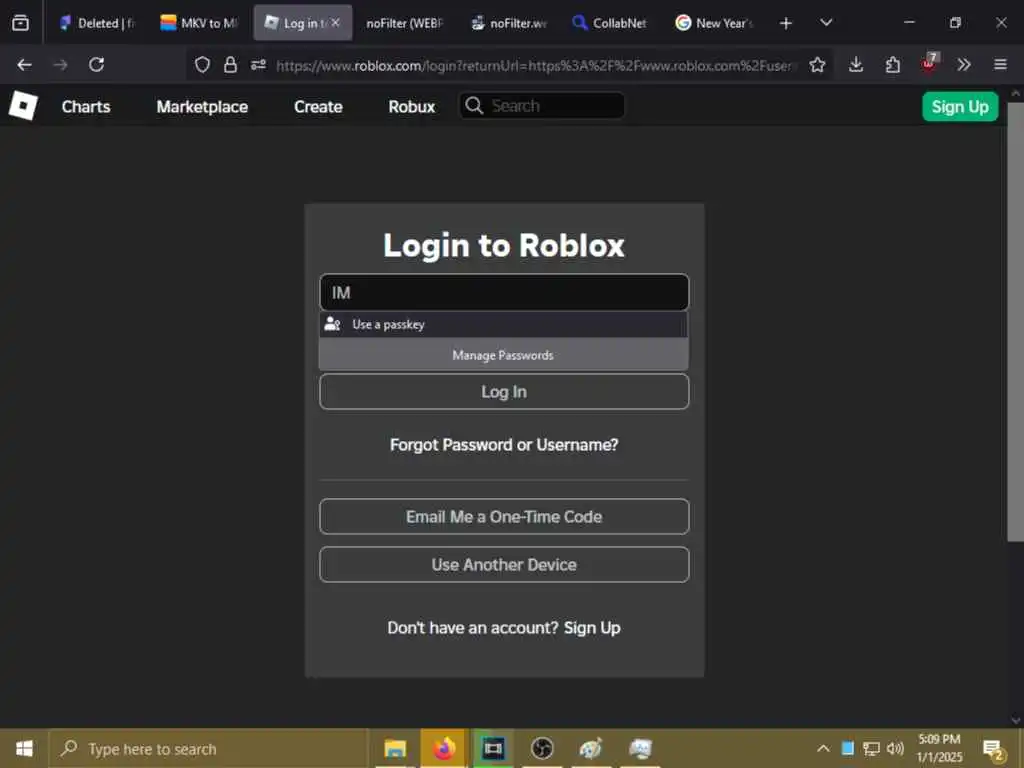Click the address bar URL field

[534, 65]
